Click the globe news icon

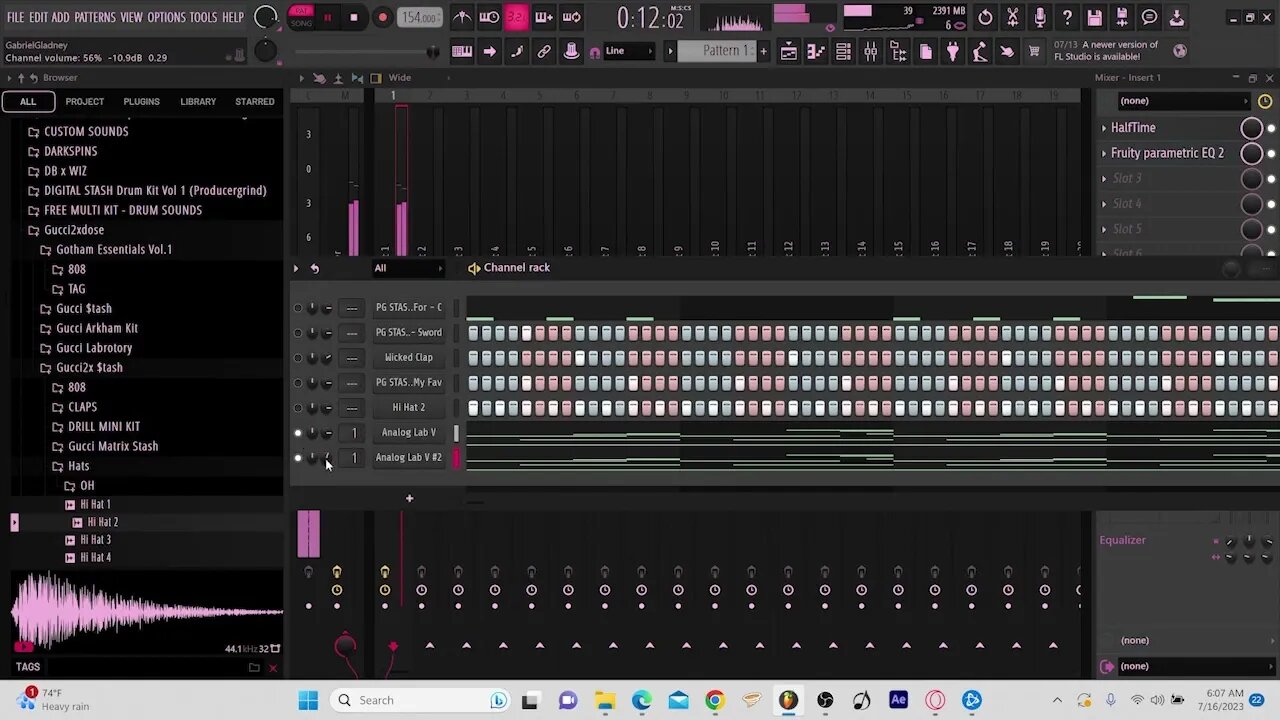(x=1180, y=51)
